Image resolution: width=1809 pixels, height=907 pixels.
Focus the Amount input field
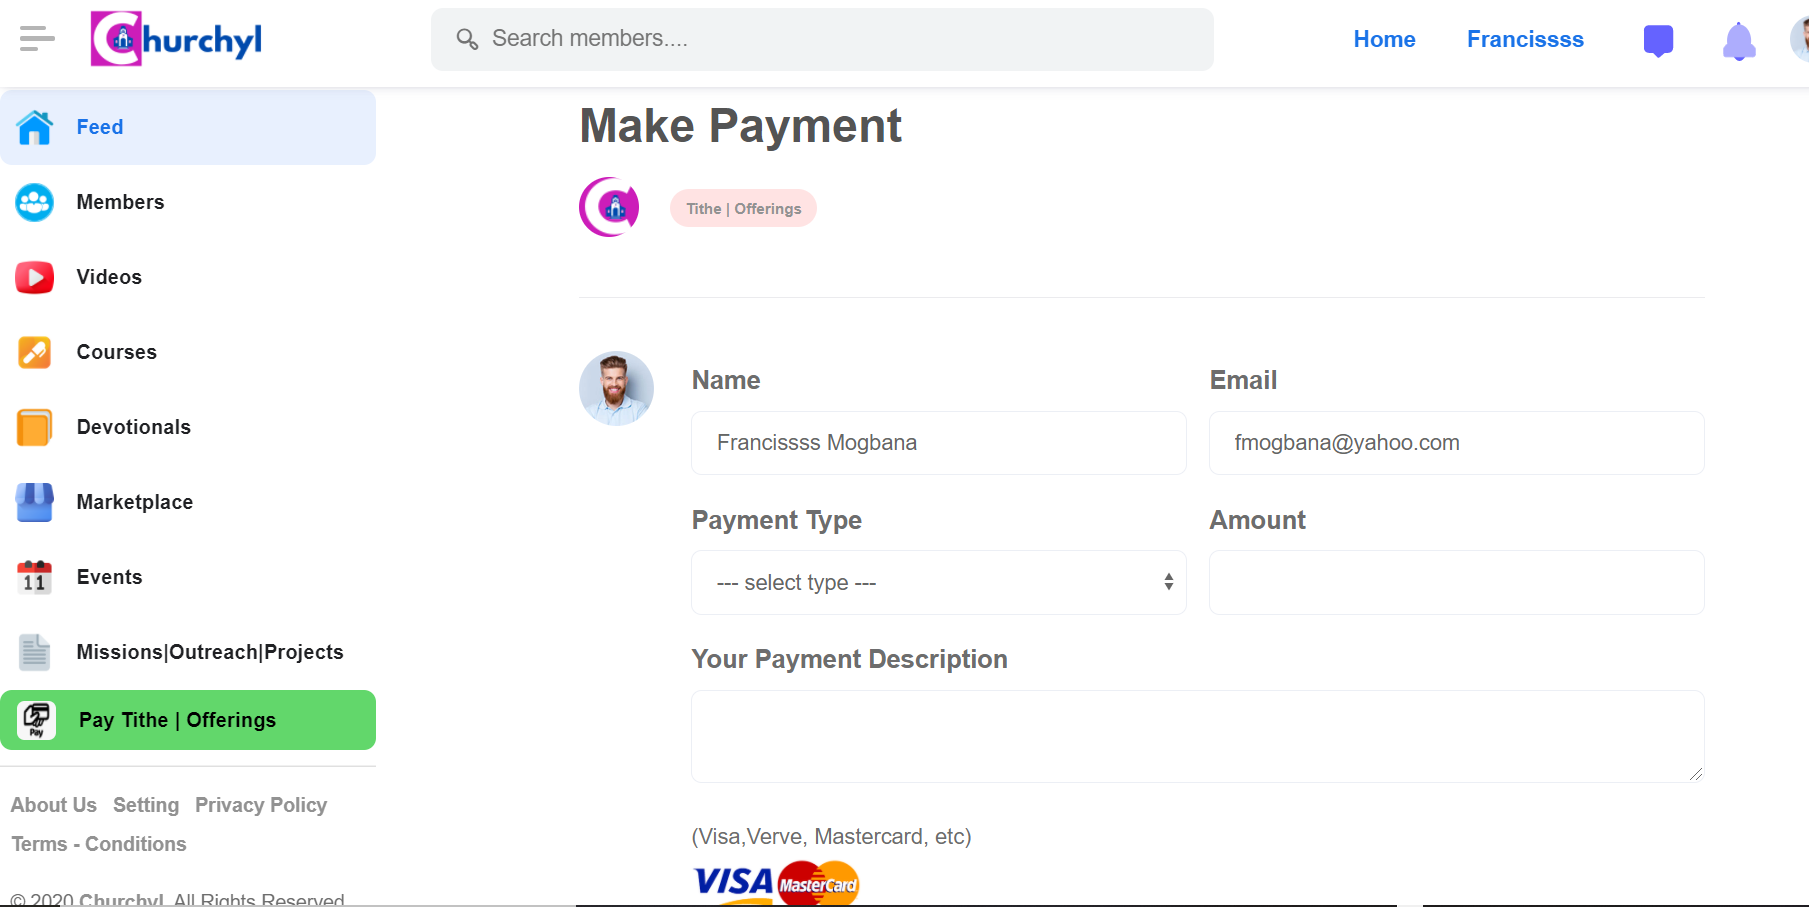click(1457, 582)
